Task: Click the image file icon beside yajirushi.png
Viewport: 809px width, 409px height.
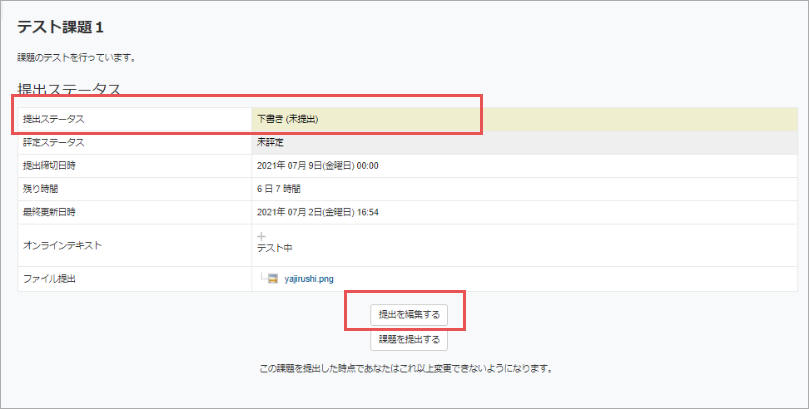Action: pyautogui.click(x=272, y=278)
